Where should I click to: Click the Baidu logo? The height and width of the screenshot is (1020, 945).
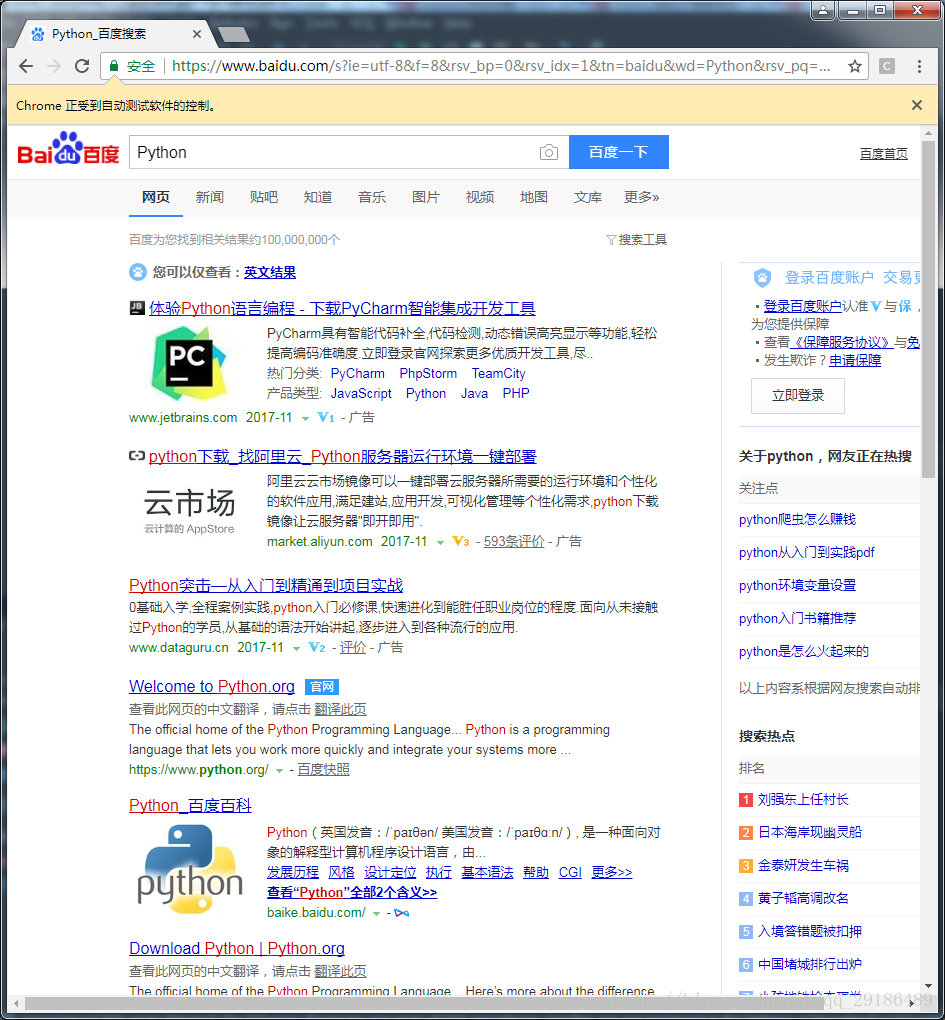(68, 149)
